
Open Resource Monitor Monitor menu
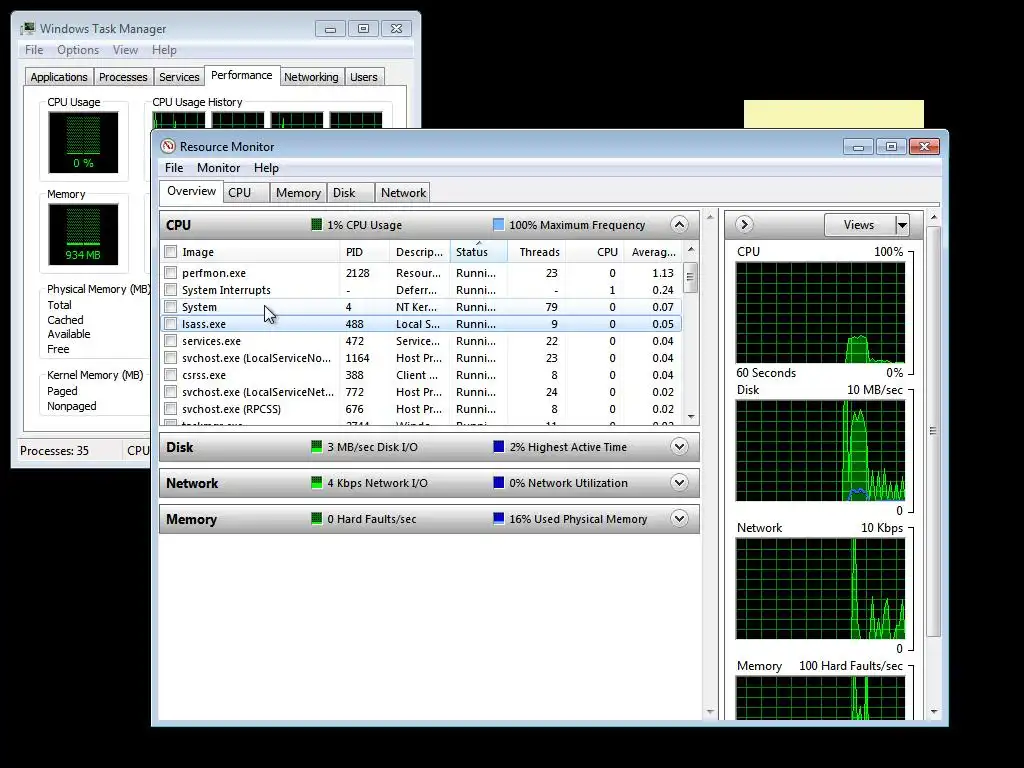tap(218, 168)
